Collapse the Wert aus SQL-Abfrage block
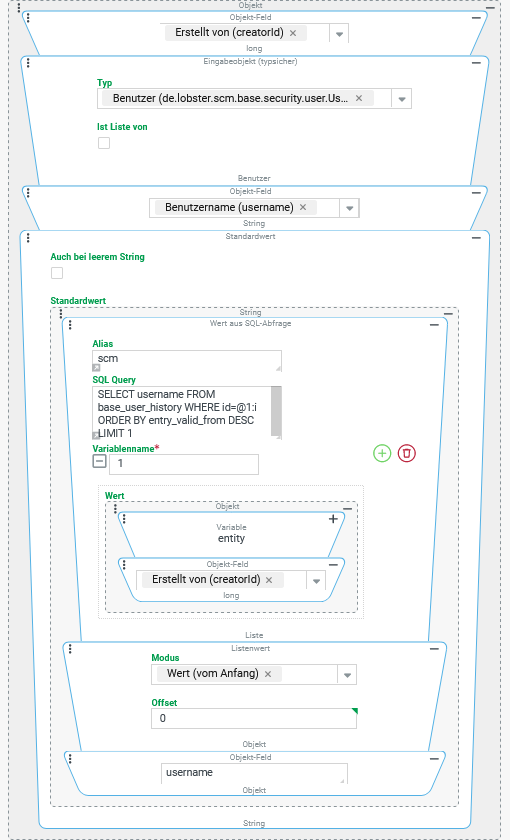This screenshot has height=840, width=510. pos(434,325)
